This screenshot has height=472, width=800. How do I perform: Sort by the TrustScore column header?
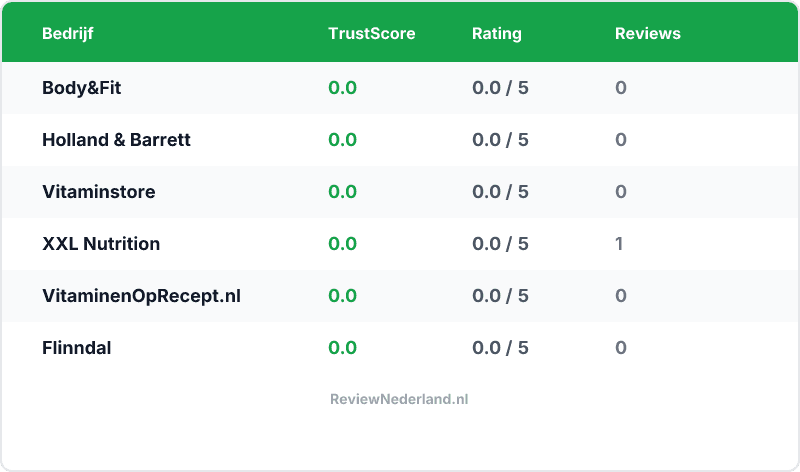tap(371, 33)
